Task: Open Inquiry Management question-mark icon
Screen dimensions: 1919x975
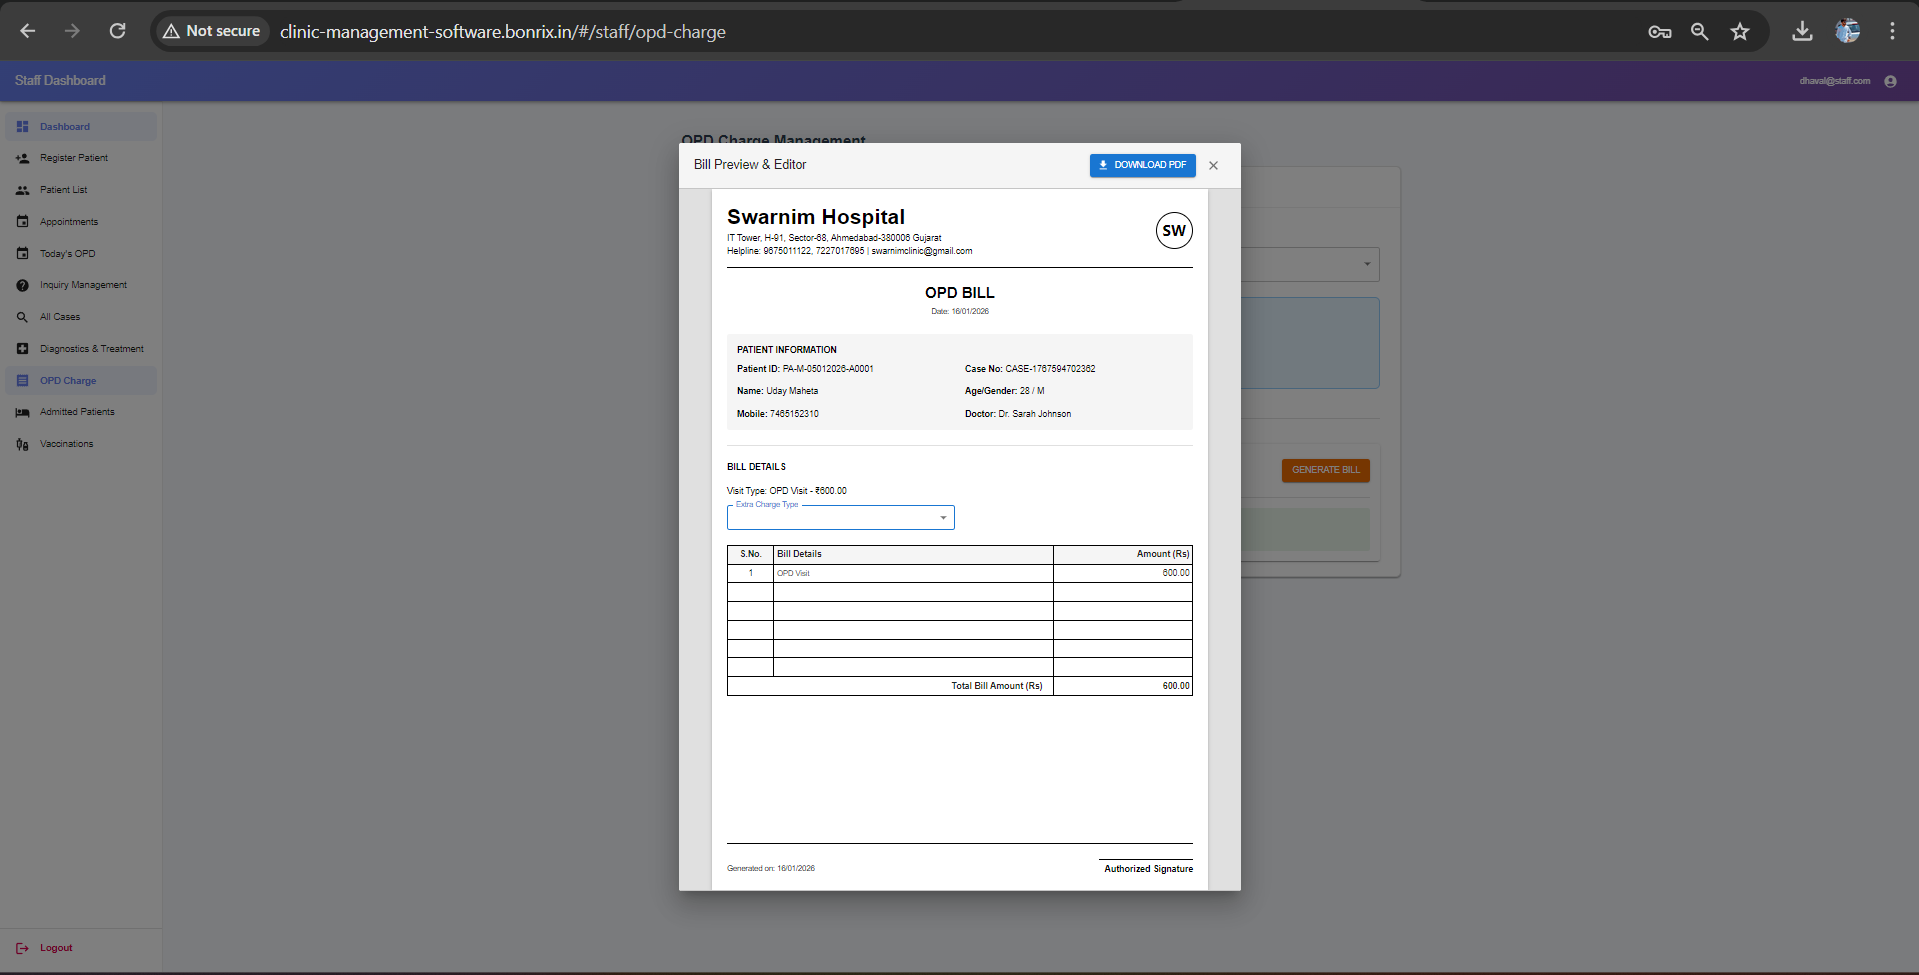Action: (22, 284)
